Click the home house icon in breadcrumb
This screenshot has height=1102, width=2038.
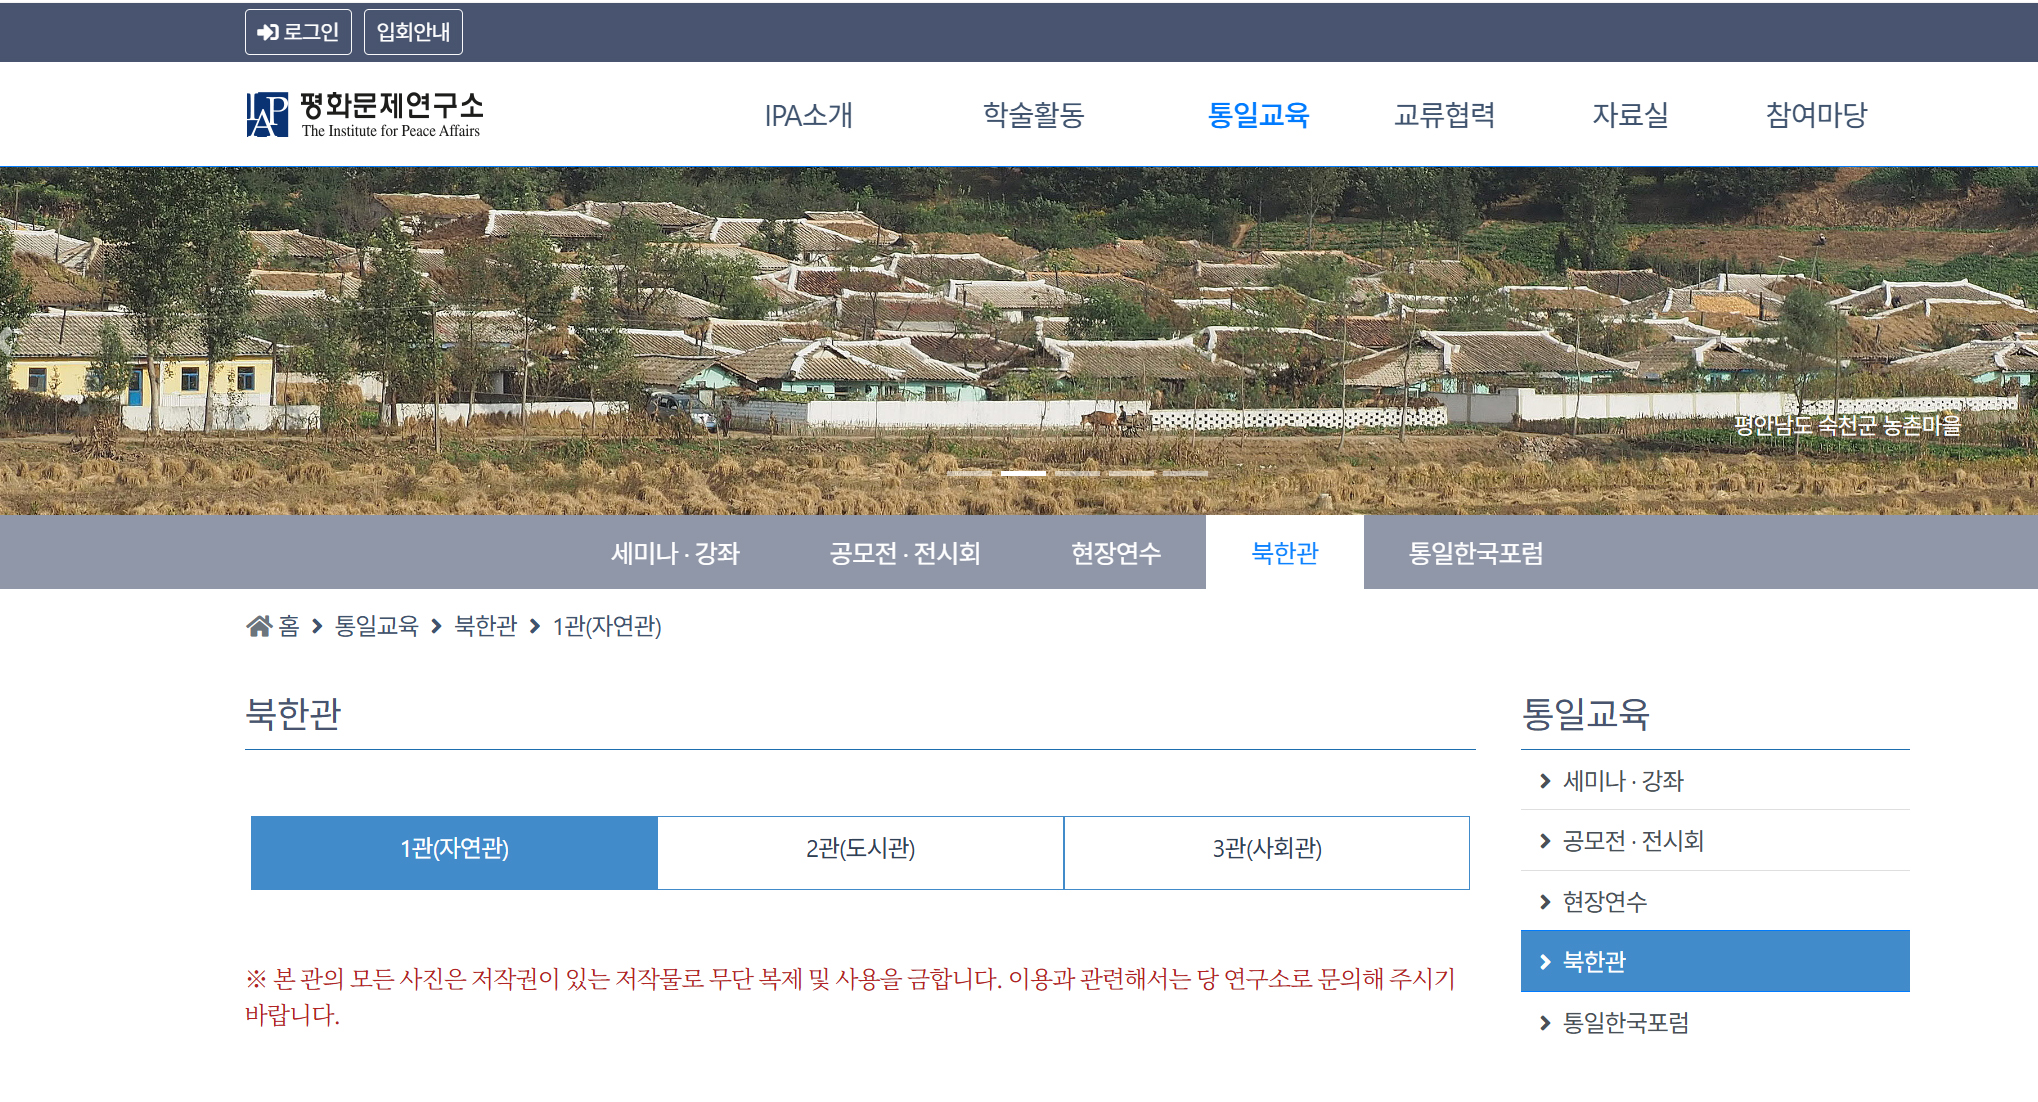coord(259,626)
